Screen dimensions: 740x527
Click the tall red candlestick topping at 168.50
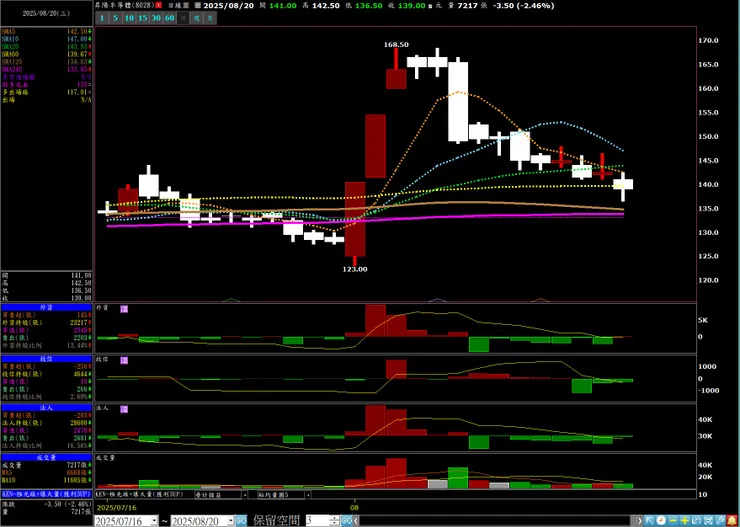pyautogui.click(x=396, y=69)
